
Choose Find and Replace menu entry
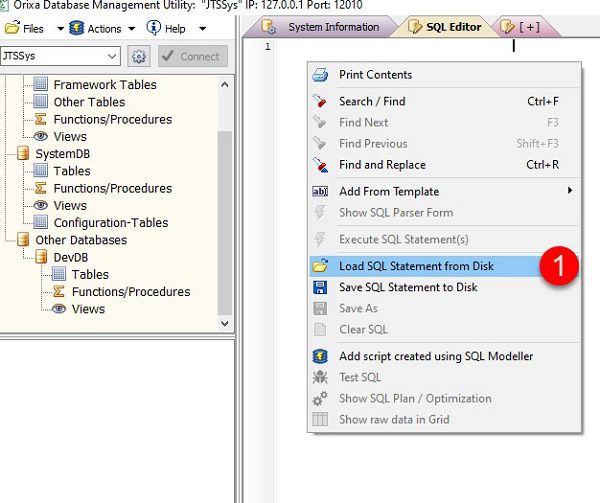[445, 165]
